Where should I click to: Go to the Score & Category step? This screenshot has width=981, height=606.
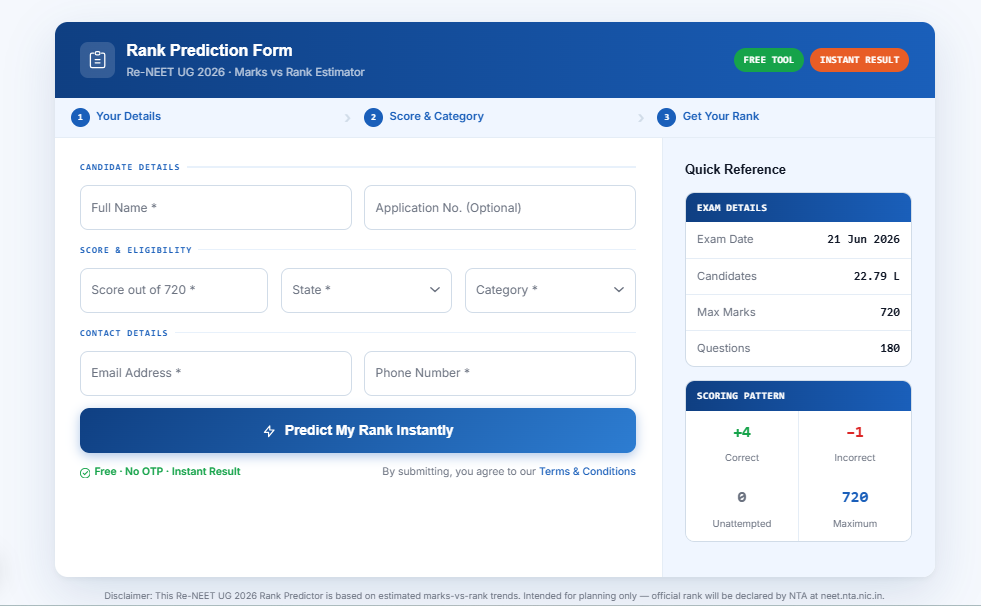436,116
